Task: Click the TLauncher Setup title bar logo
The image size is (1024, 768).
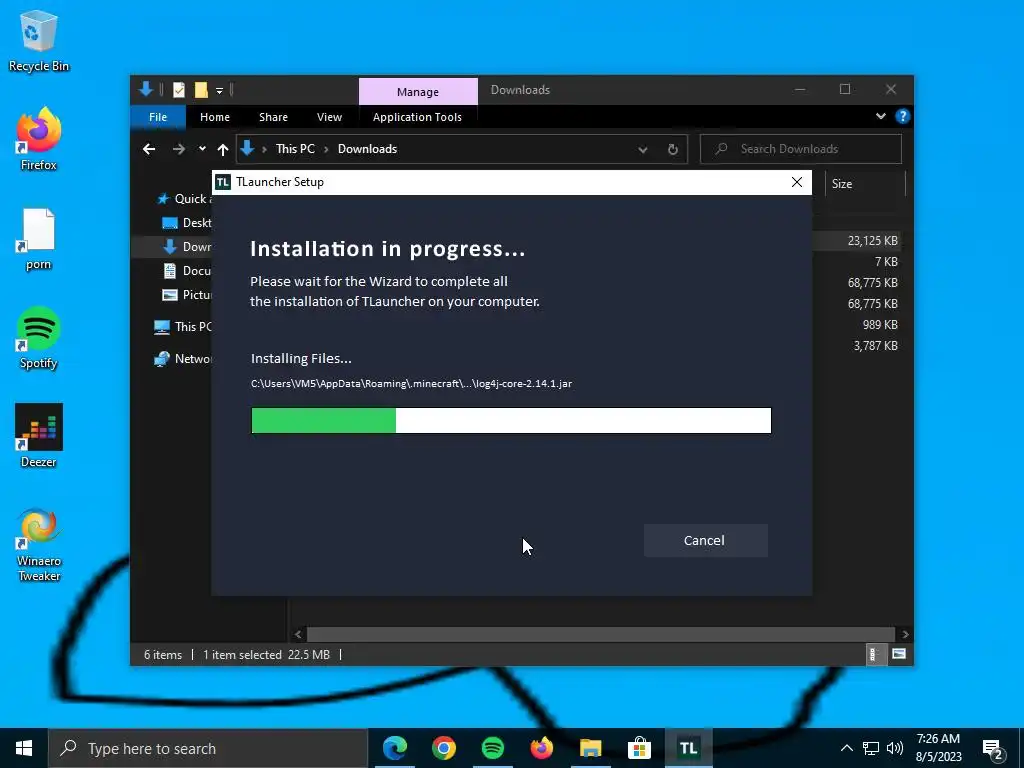Action: 223,182
